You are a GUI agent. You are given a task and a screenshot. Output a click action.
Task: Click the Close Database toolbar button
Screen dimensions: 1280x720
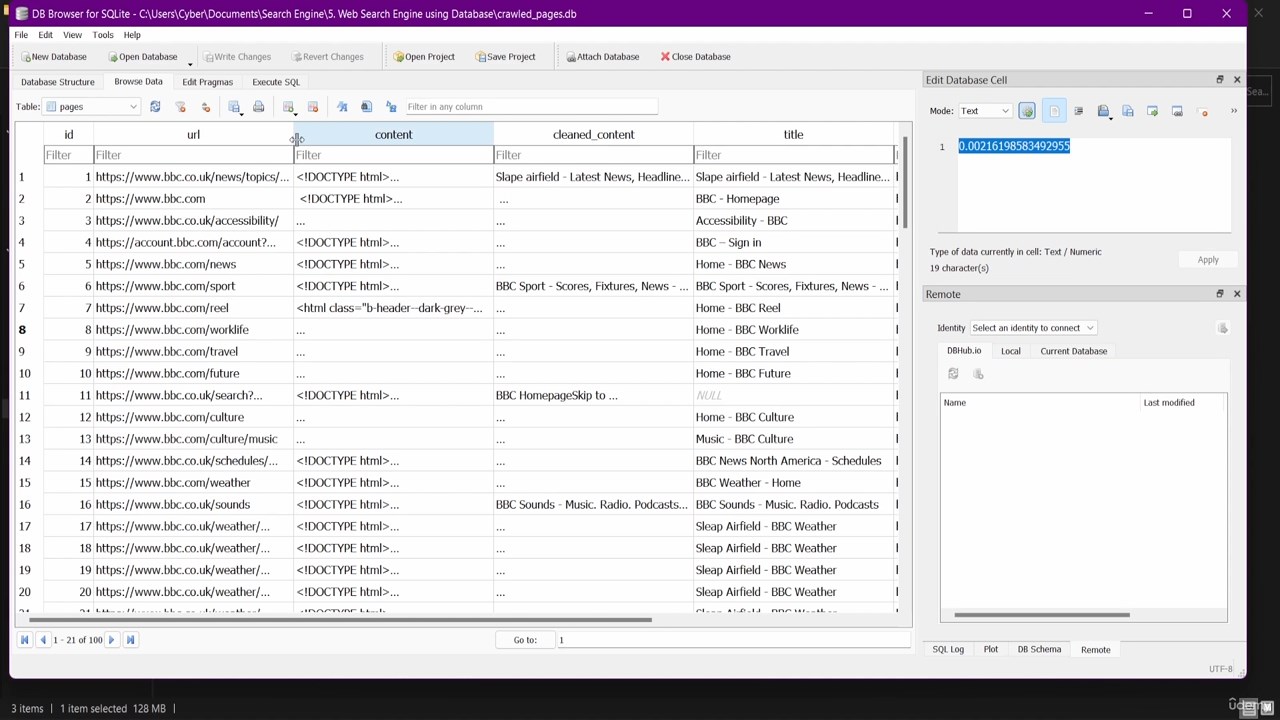pos(695,57)
